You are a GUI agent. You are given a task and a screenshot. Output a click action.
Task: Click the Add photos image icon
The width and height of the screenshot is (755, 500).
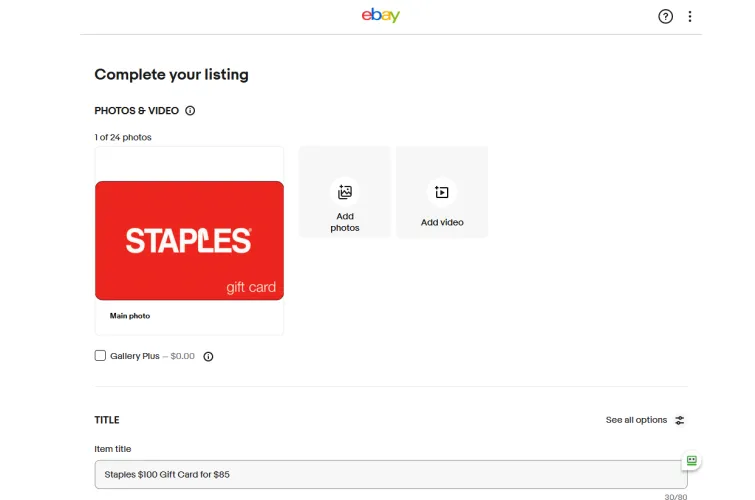345,192
